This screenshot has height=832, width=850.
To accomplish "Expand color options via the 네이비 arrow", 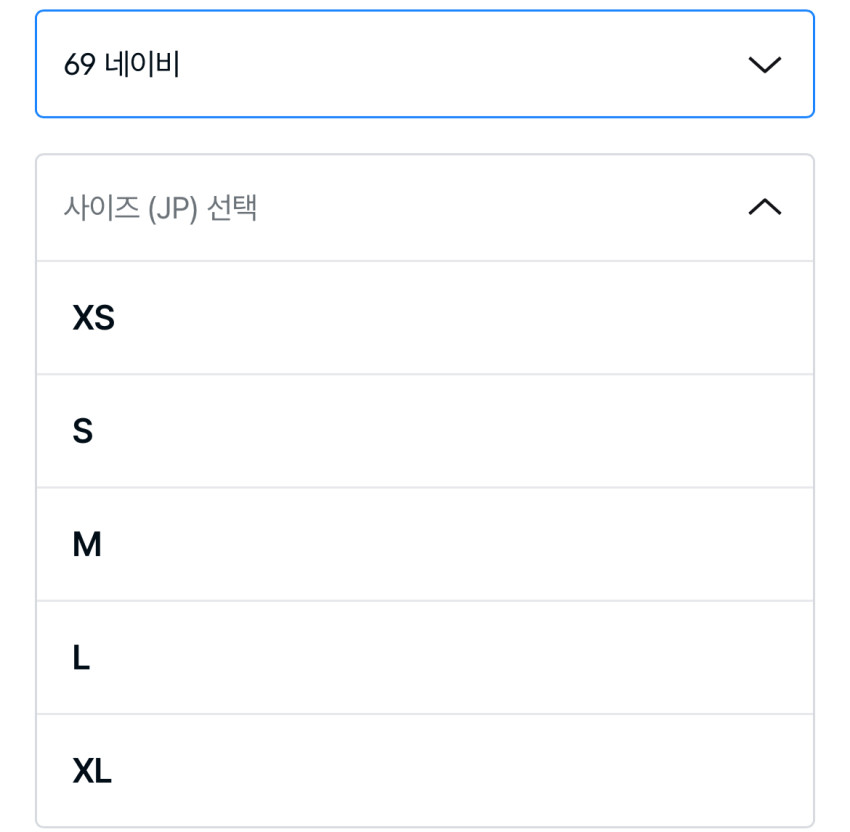I will (764, 65).
